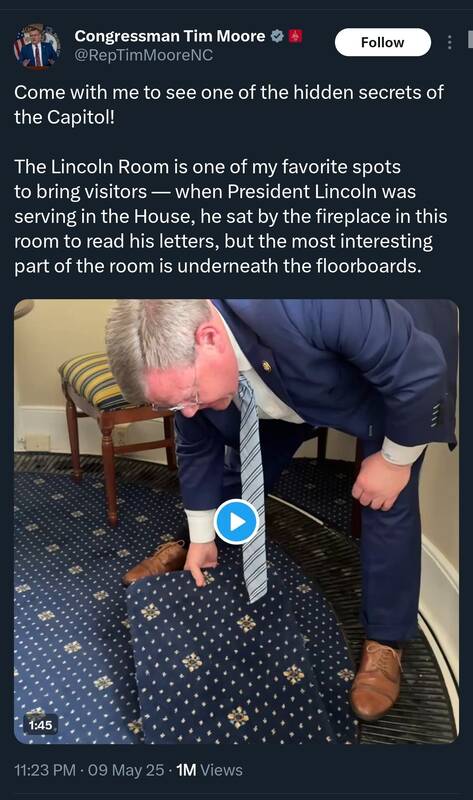Click the Lincoln Room paragraph of the post
The width and height of the screenshot is (473, 800).
coord(231,216)
